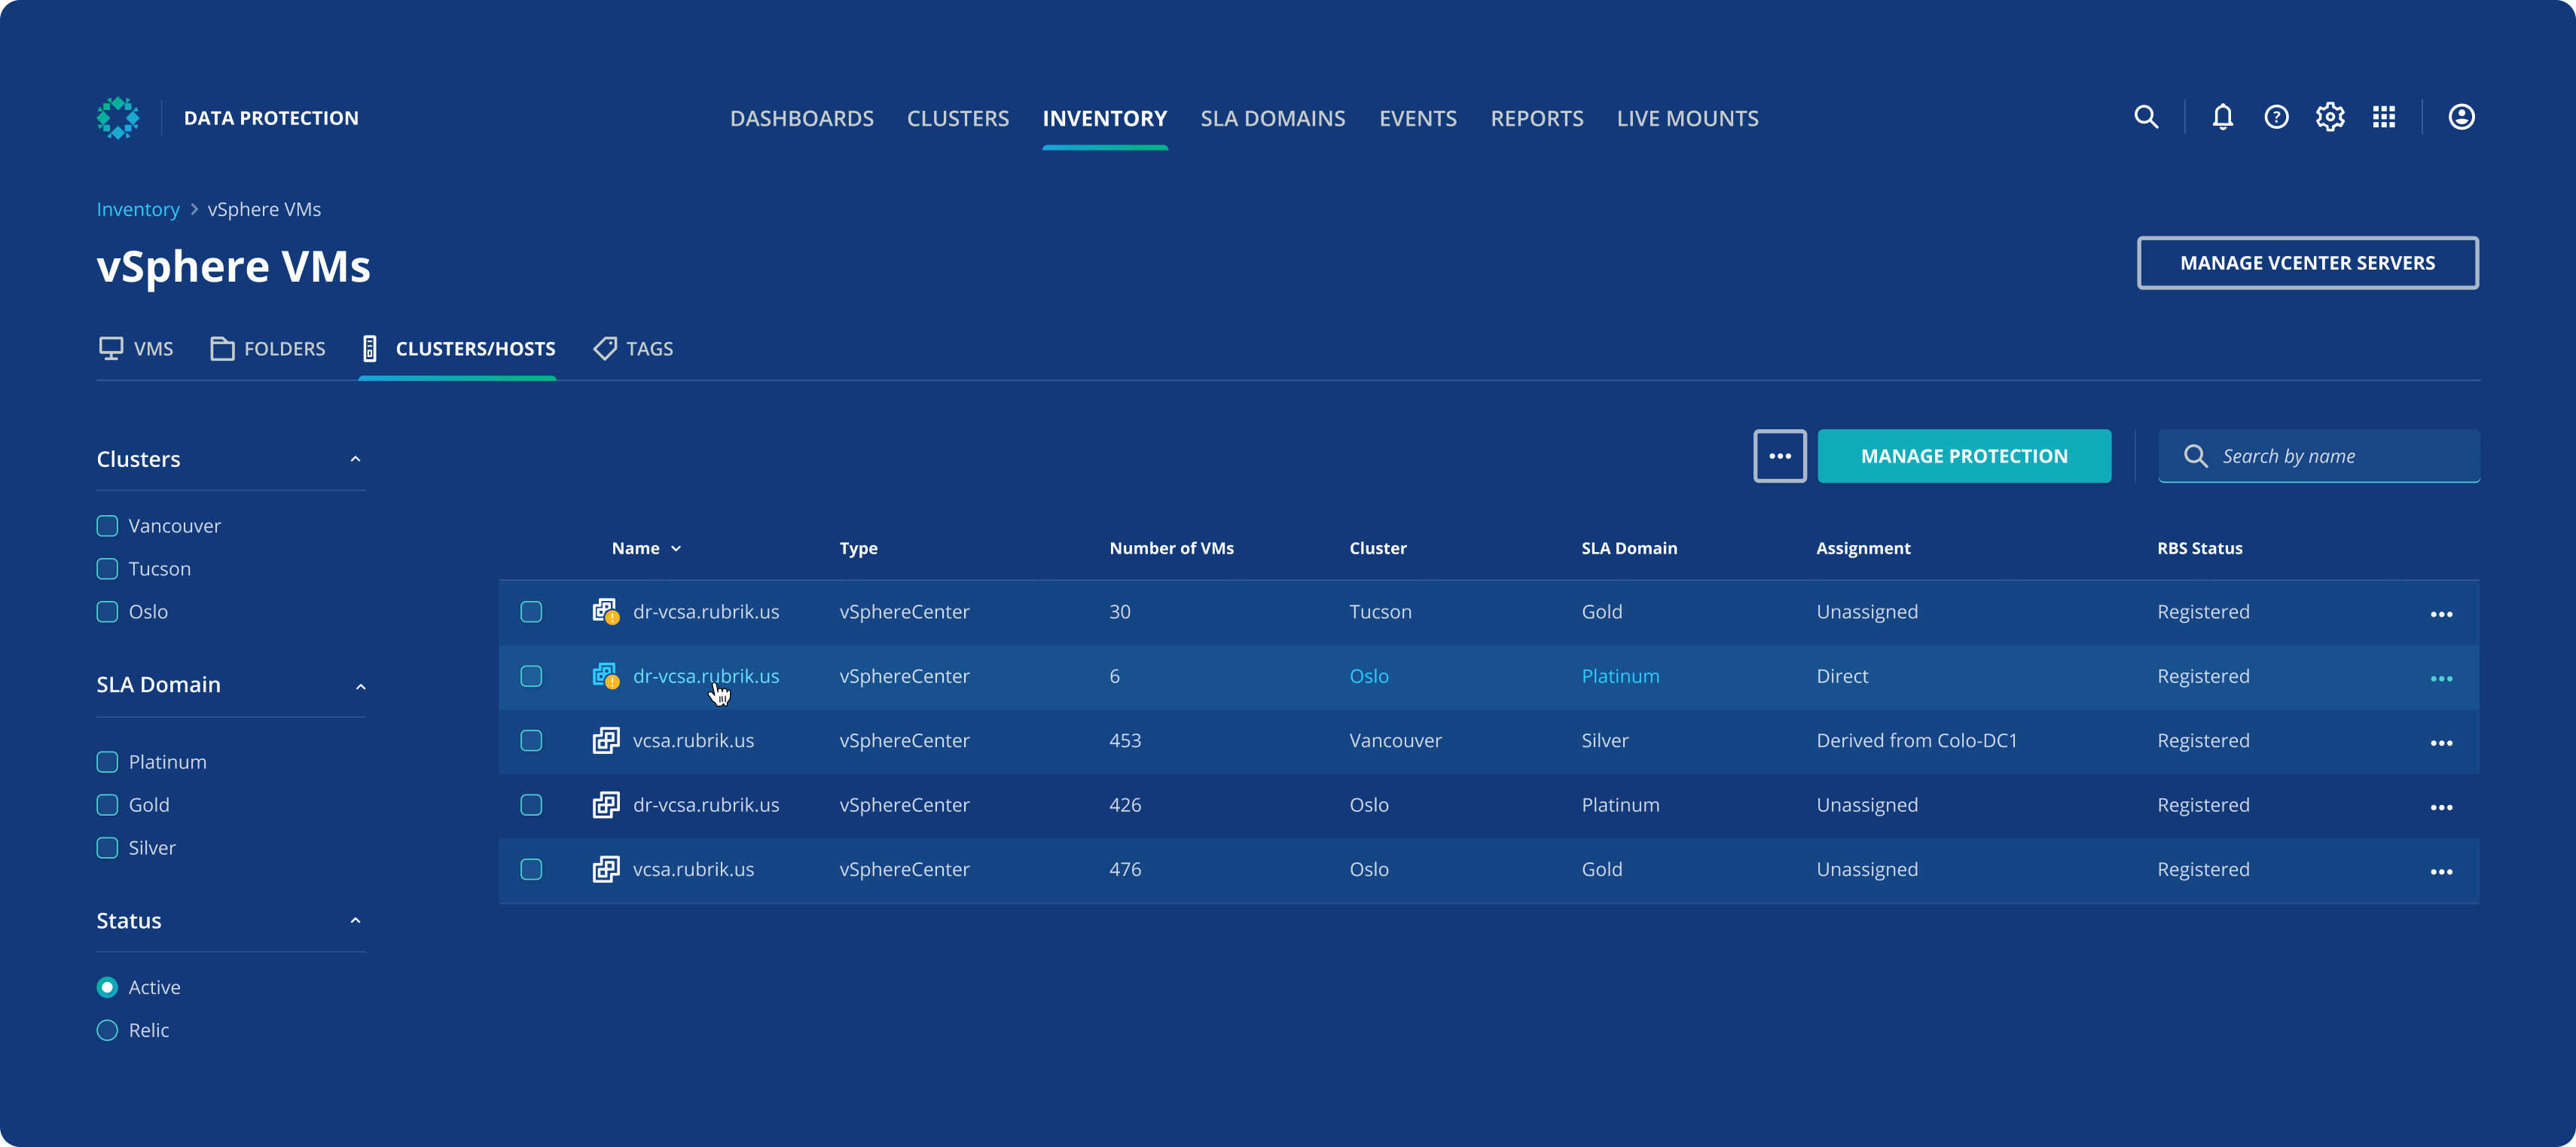Click the Rubrik logo icon
This screenshot has height=1147, width=2576.
pyautogui.click(x=118, y=118)
